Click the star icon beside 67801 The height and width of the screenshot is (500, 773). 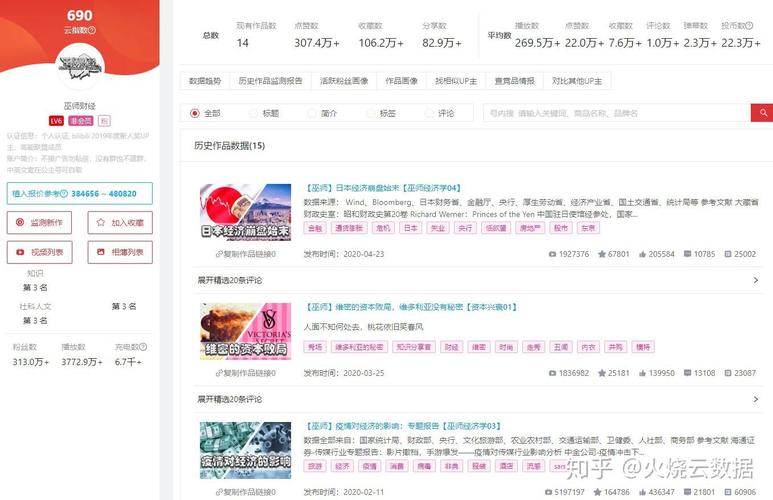[601, 254]
